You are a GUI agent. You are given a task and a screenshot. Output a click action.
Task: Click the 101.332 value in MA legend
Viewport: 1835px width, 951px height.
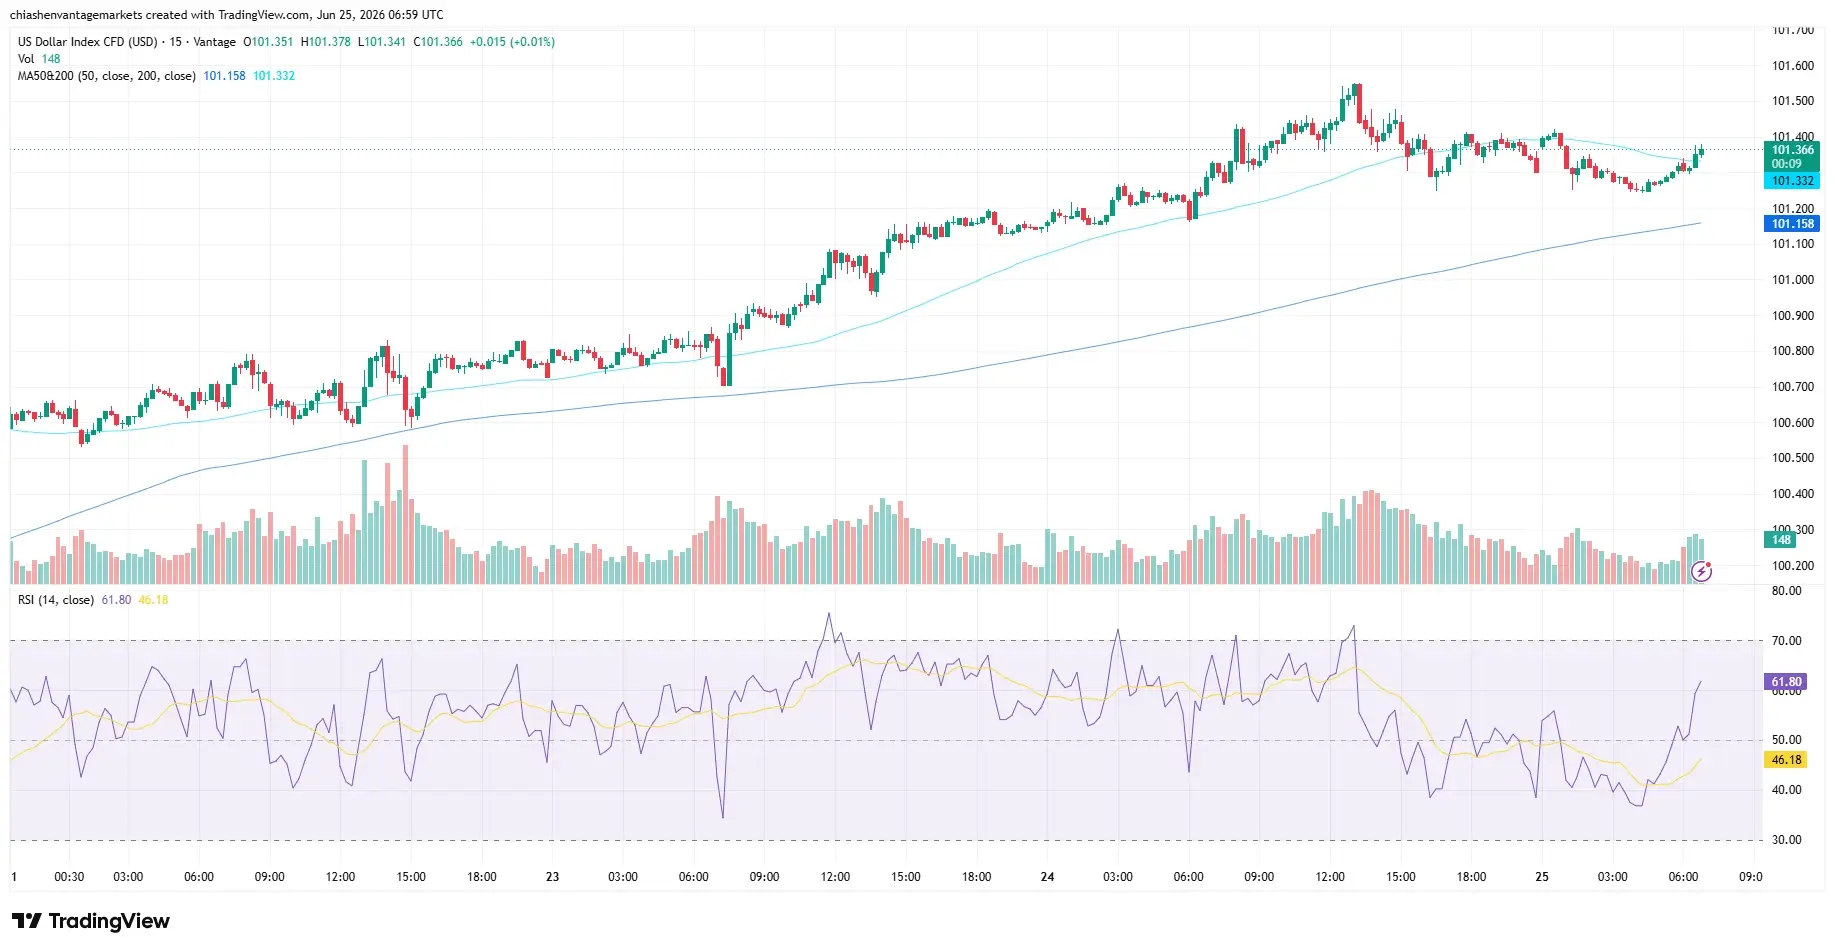(x=274, y=76)
